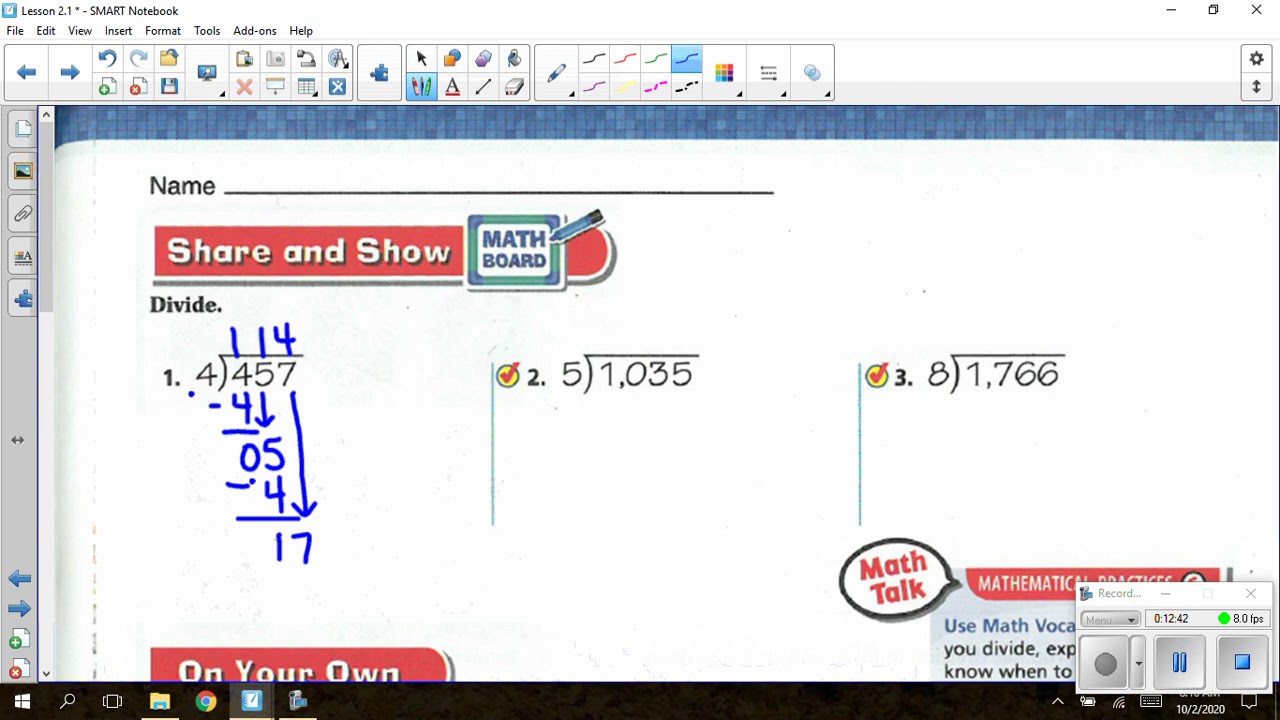Viewport: 1280px width, 720px height.
Task: Open toolbar settings gear
Action: click(x=1257, y=59)
